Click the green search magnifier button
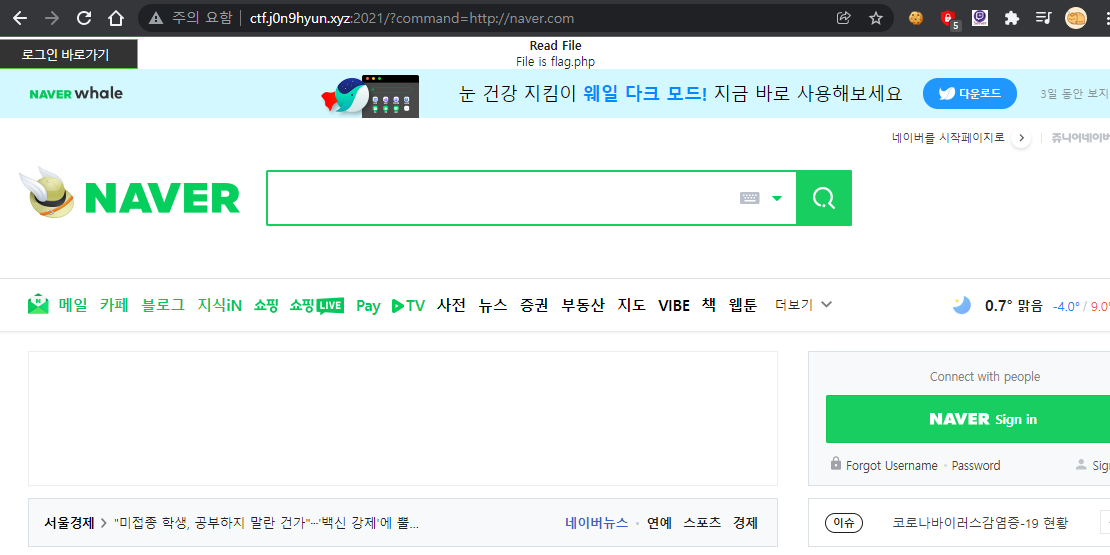Viewport: 1110px width, 555px height. (824, 198)
